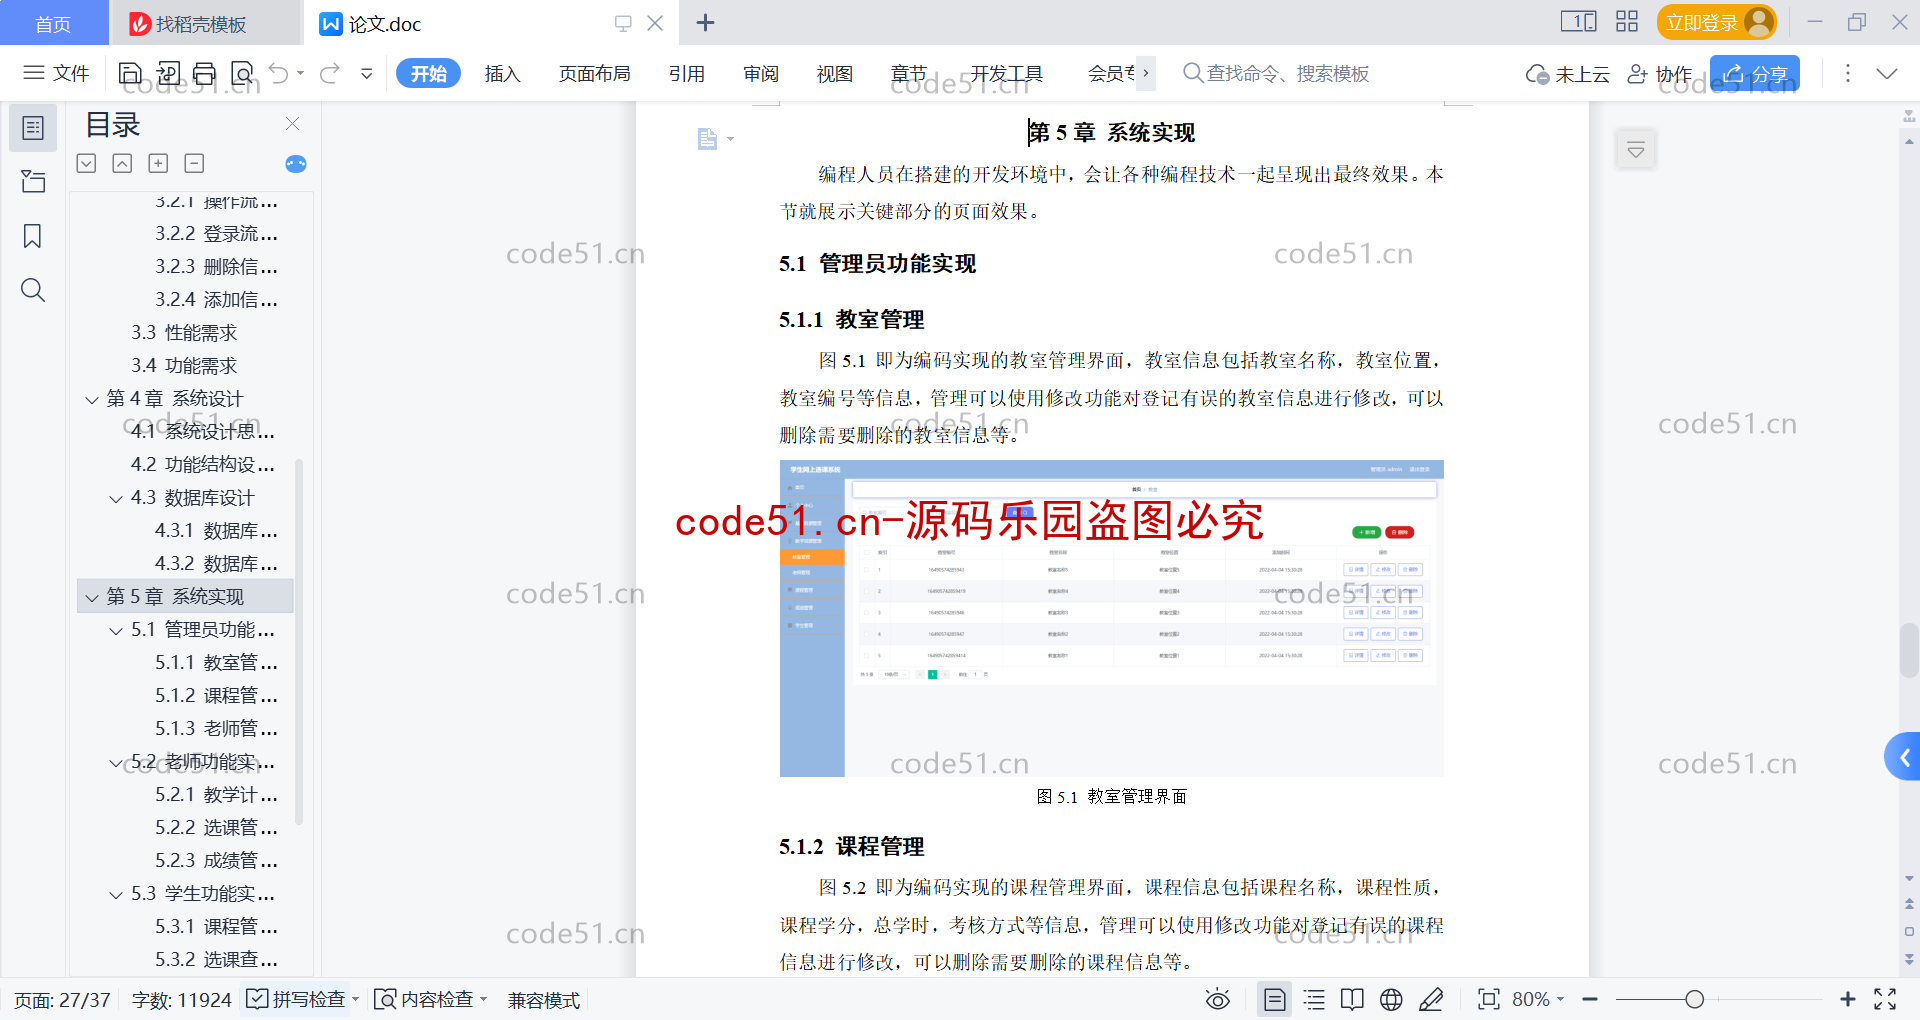Open quick access toolbar customization dropdown
This screenshot has width=1920, height=1020.
(367, 73)
